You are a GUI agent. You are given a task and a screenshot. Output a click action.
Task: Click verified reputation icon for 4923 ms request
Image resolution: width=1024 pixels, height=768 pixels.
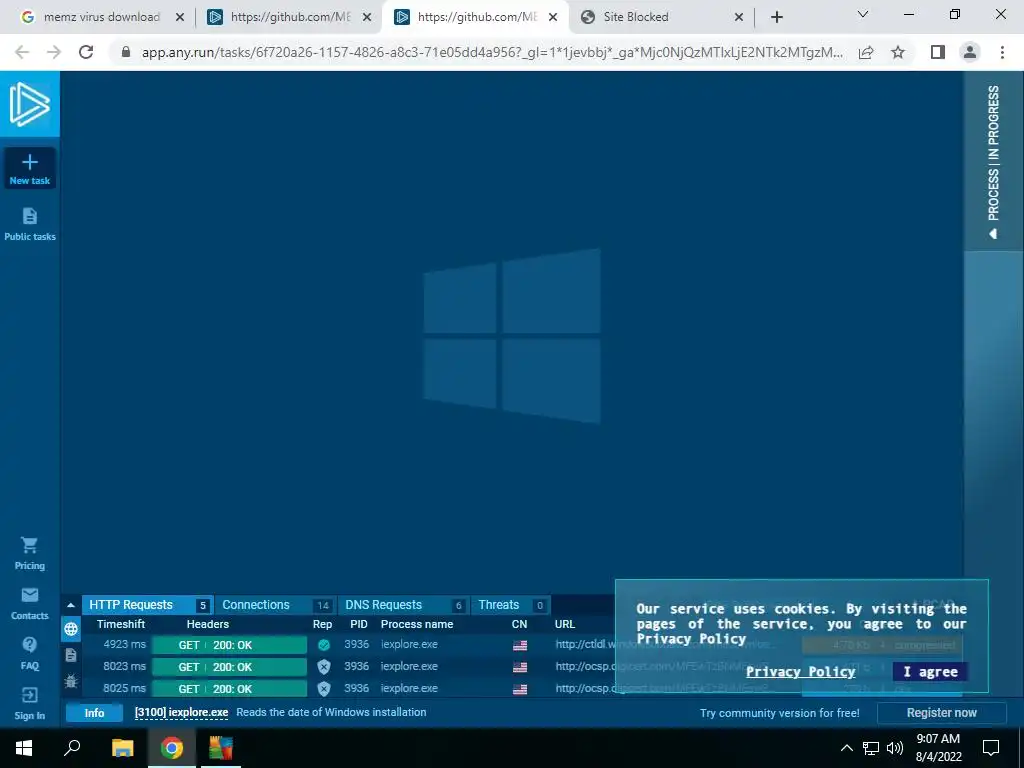323,645
